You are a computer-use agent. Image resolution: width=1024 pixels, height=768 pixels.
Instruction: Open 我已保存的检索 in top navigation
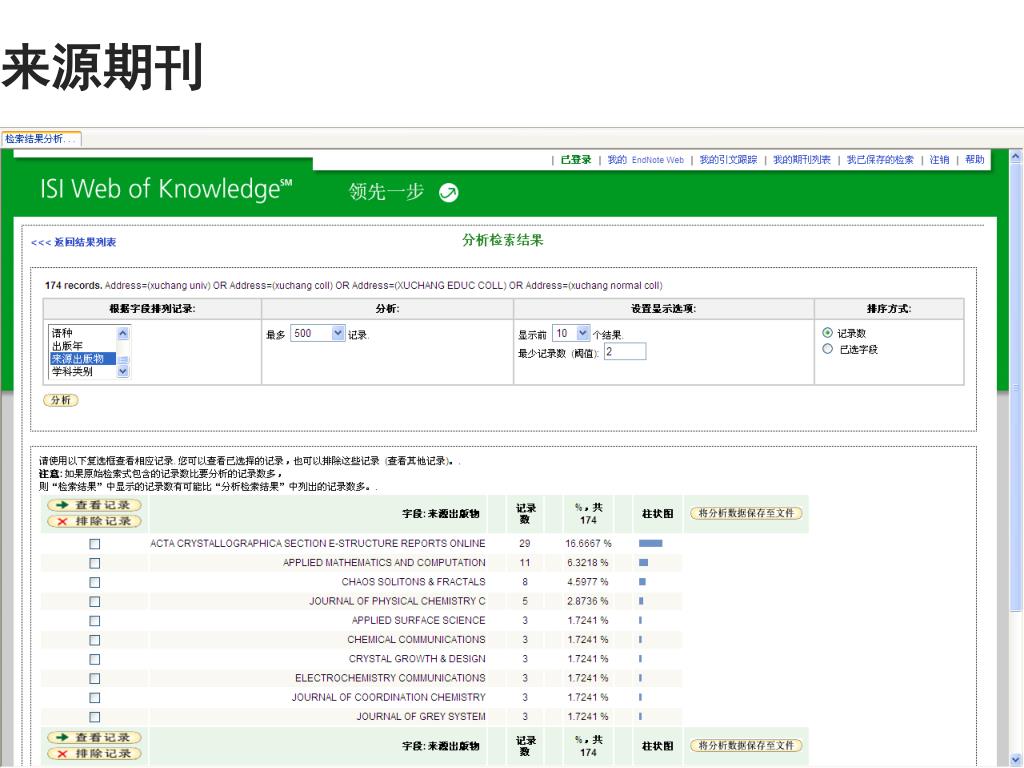[880, 160]
